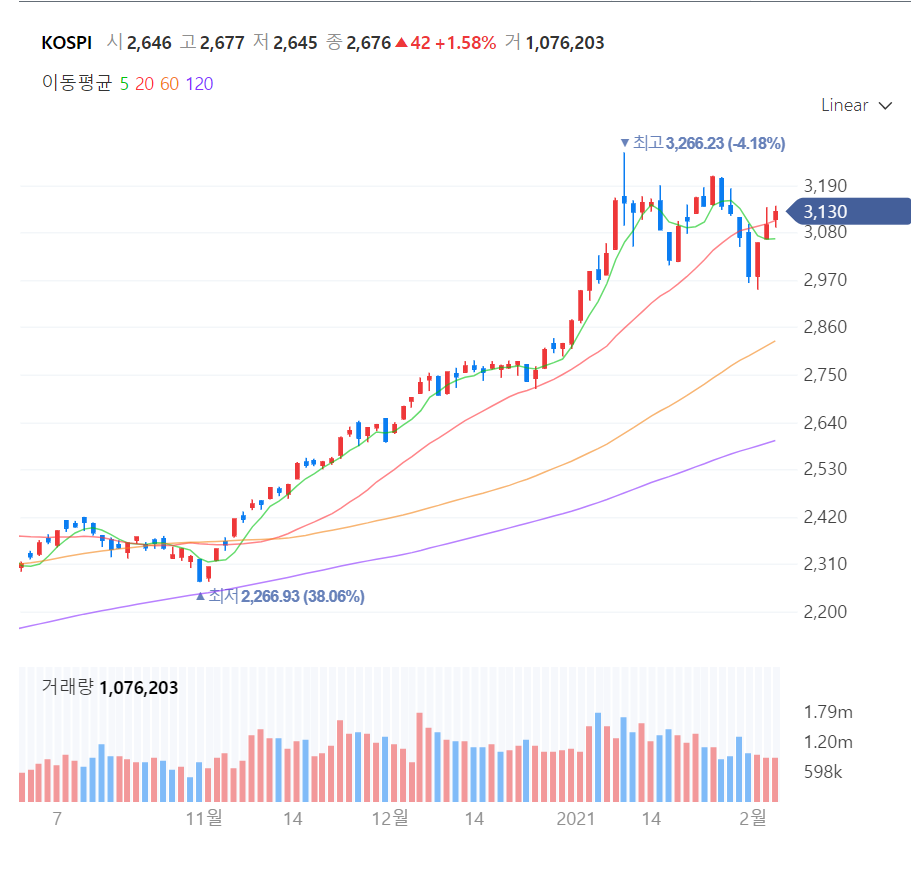The height and width of the screenshot is (876, 920).
Task: Click the blue triangle at the 최고 marker
Action: coord(625,143)
